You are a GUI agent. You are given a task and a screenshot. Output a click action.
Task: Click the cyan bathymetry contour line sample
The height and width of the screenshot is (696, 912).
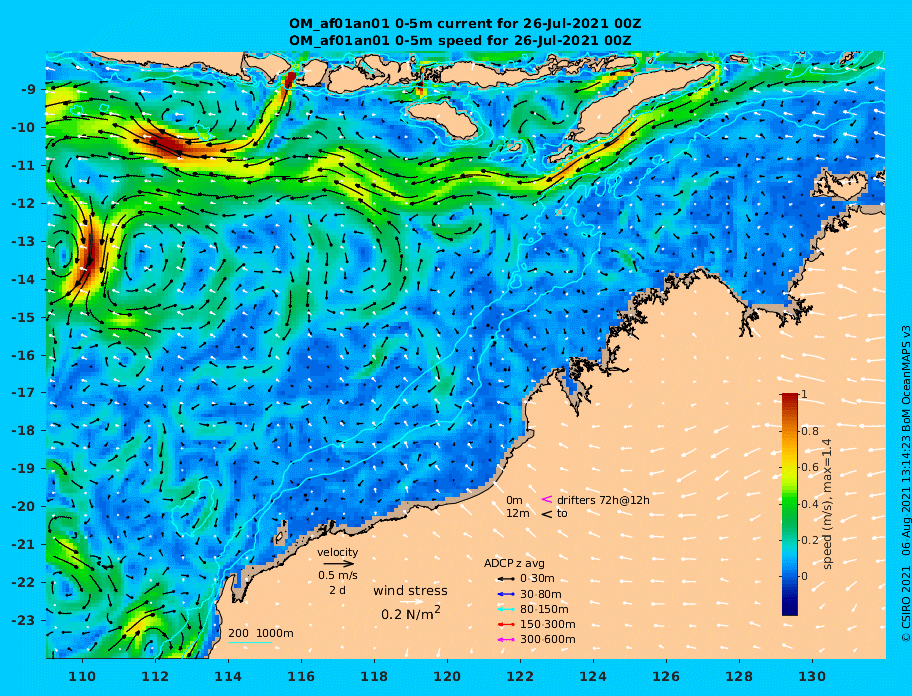point(250,643)
